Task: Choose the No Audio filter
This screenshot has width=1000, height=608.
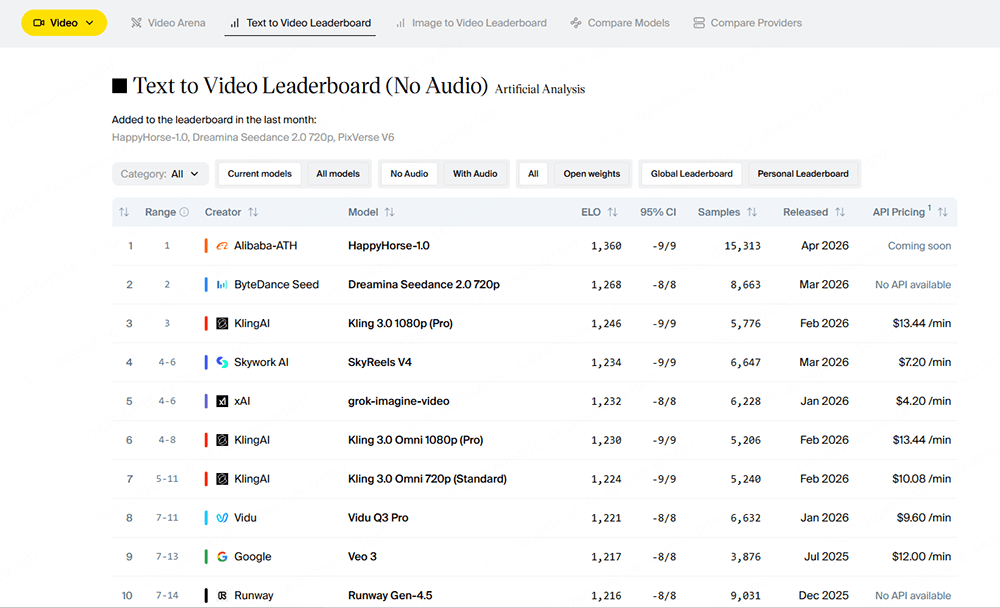Action: pyautogui.click(x=409, y=174)
